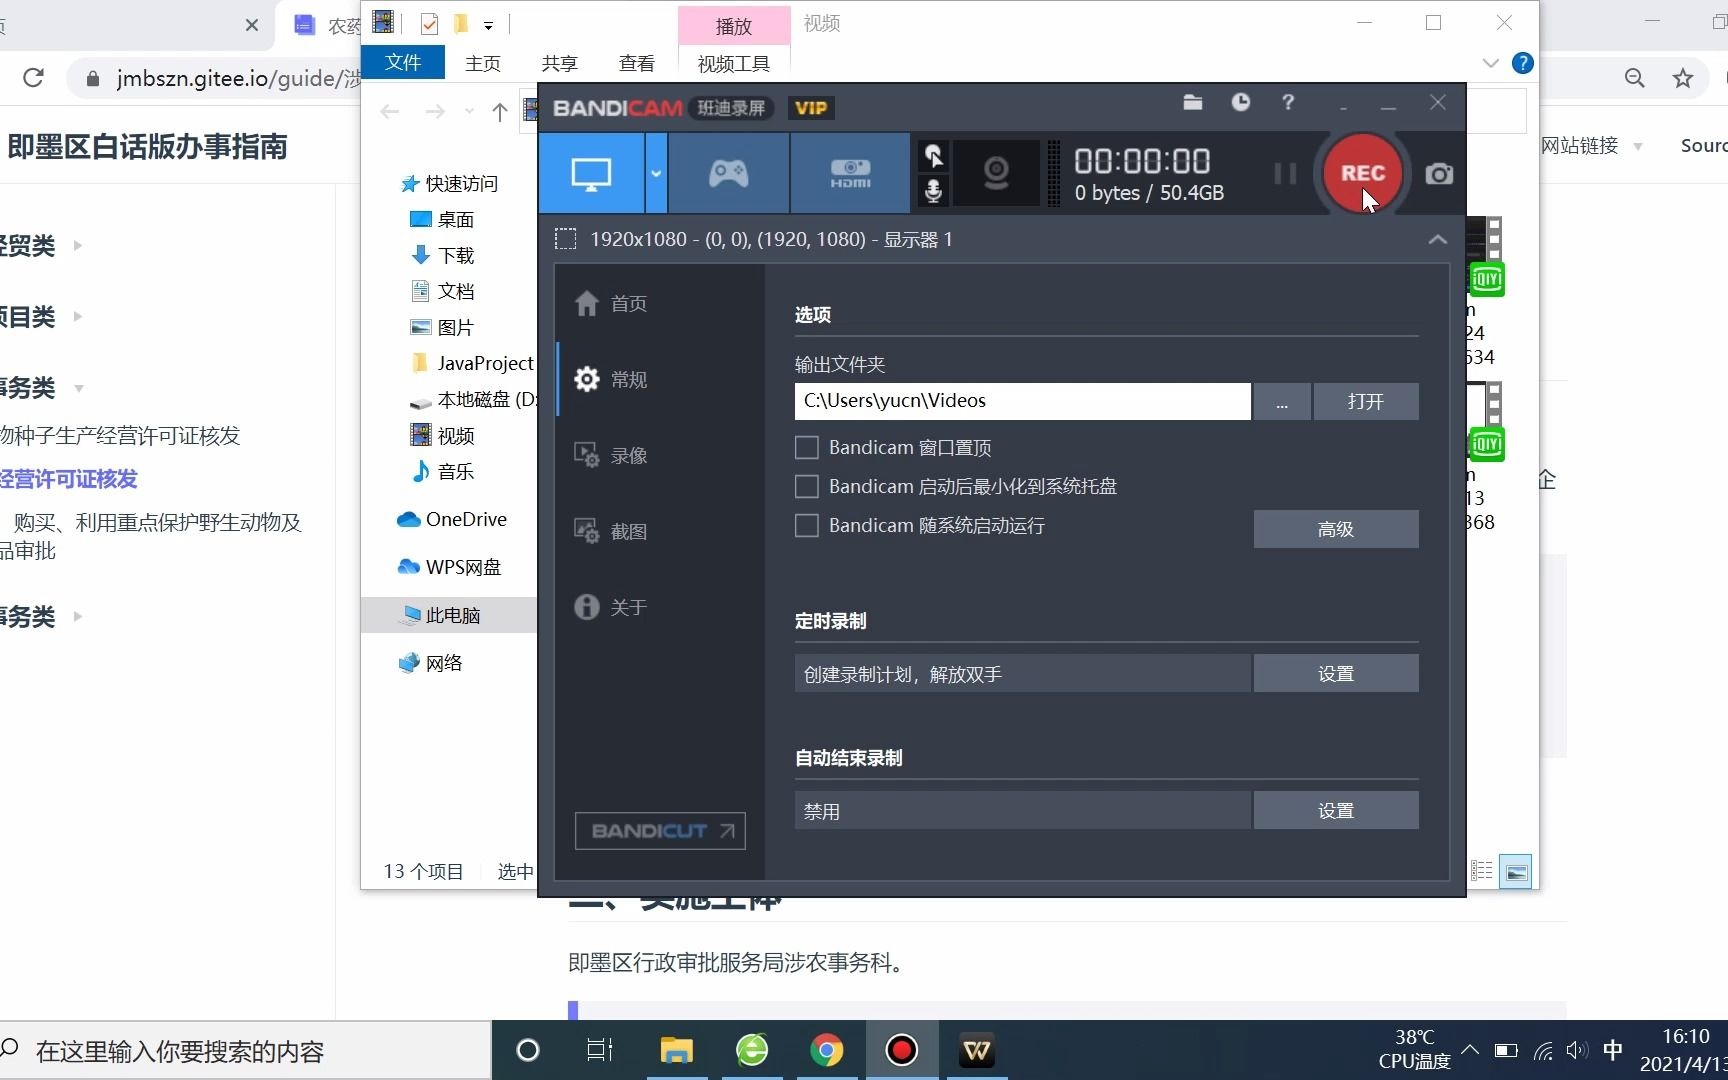Open the 关于 section
This screenshot has height=1080, width=1728.
[x=610, y=607]
